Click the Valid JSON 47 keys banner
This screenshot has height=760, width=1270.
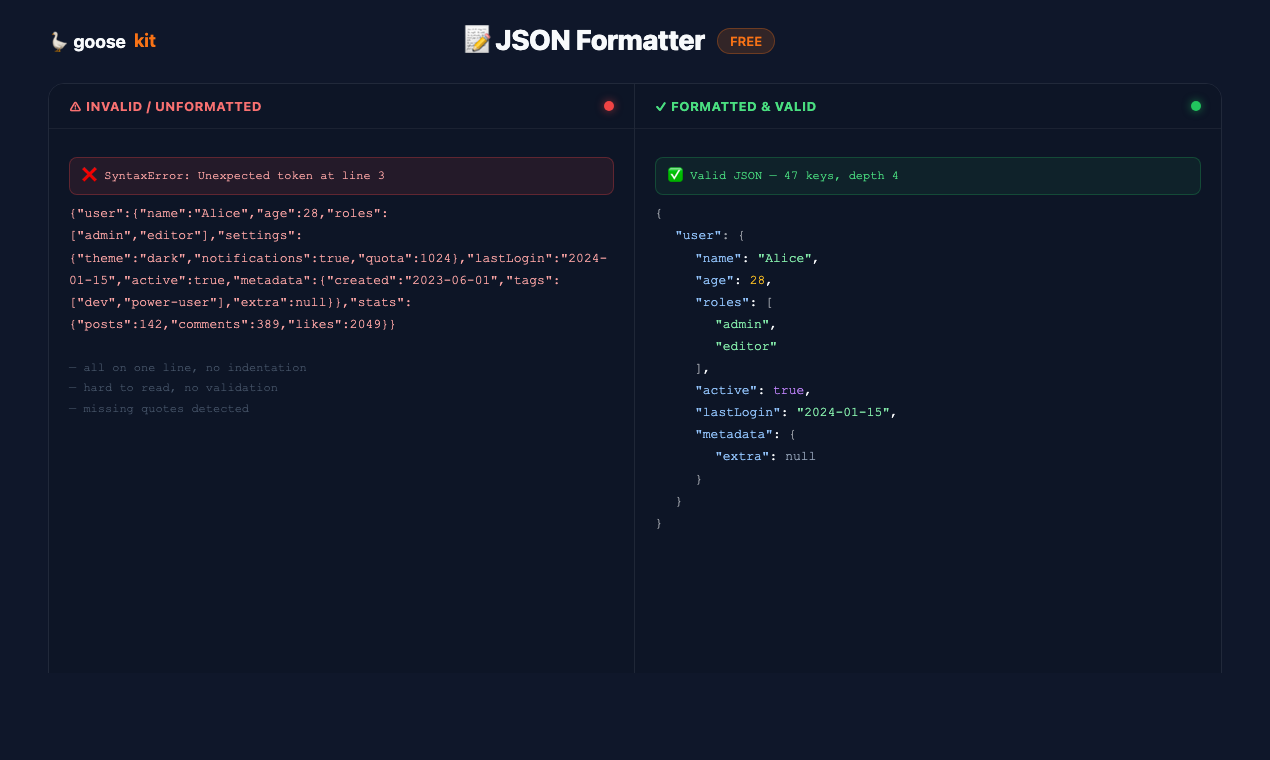coord(928,176)
